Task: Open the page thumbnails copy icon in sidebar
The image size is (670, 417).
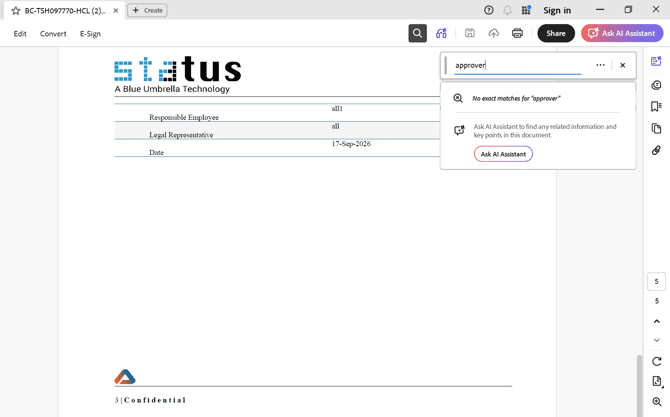Action: [656, 128]
